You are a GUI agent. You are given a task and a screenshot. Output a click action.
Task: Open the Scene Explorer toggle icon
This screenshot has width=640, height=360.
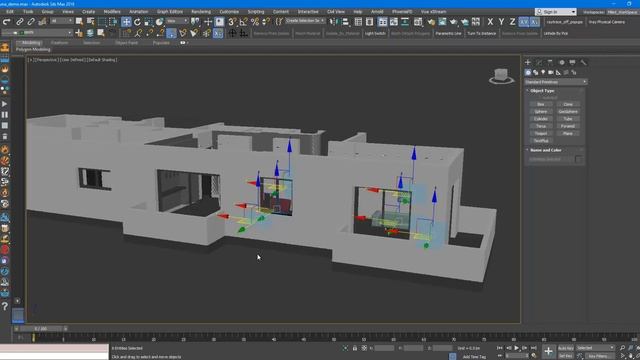358,22
